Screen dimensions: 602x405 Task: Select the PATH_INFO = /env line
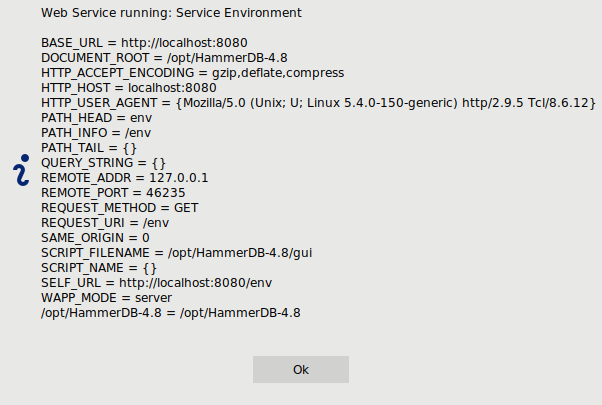96,132
